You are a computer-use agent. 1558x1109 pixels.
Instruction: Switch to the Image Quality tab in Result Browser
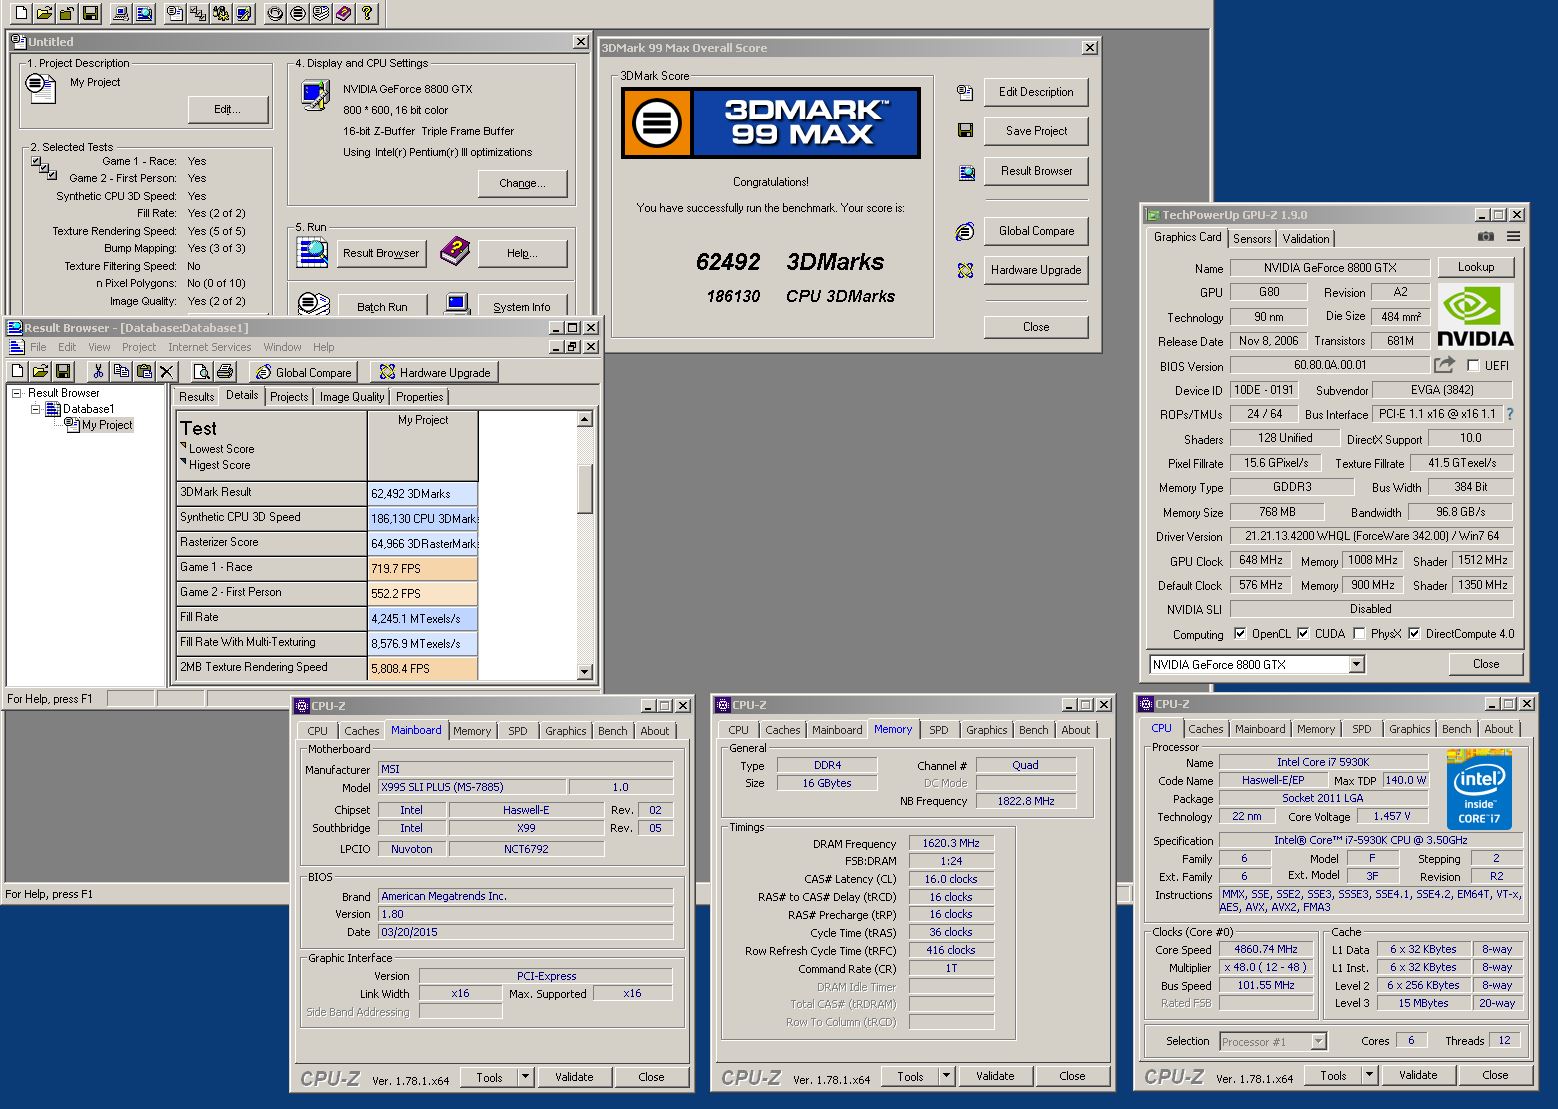tap(352, 397)
